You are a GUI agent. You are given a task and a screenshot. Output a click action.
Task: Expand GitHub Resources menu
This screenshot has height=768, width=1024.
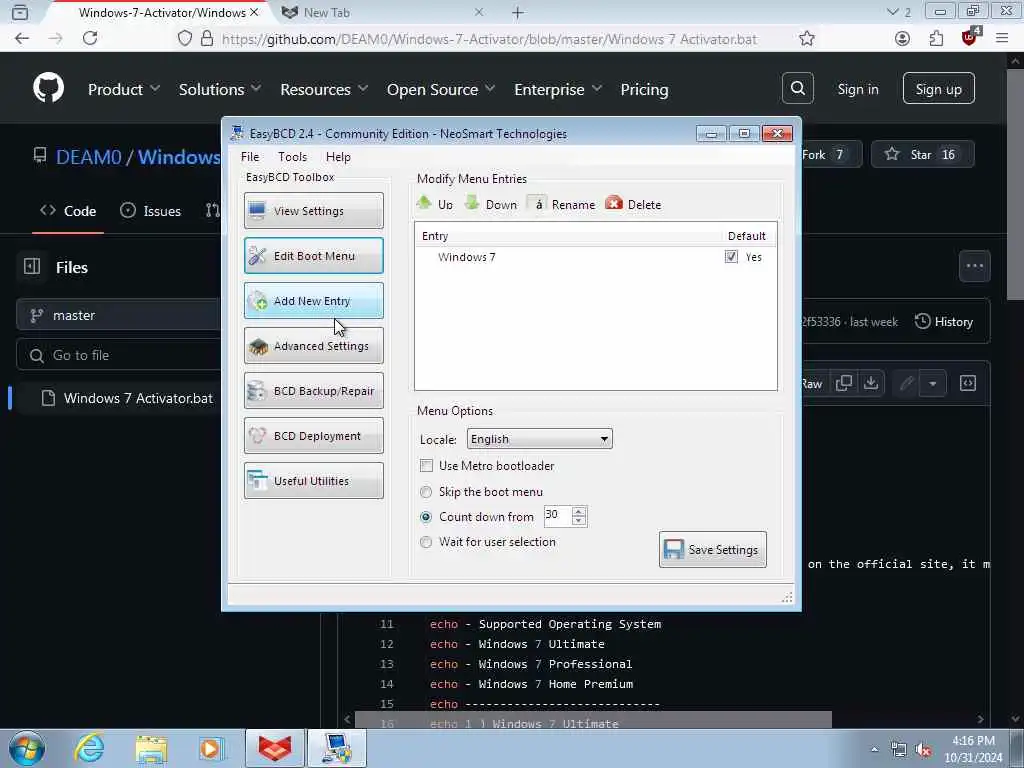tap(324, 89)
